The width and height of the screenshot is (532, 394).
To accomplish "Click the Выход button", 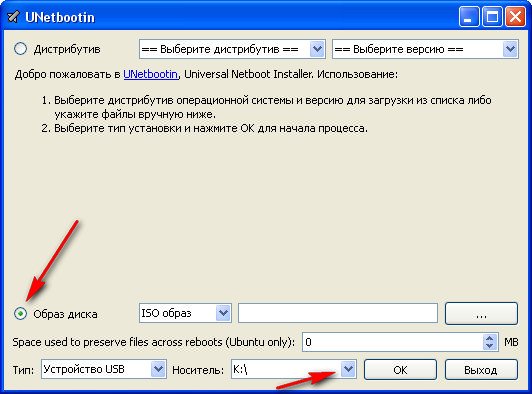I will click(x=481, y=370).
